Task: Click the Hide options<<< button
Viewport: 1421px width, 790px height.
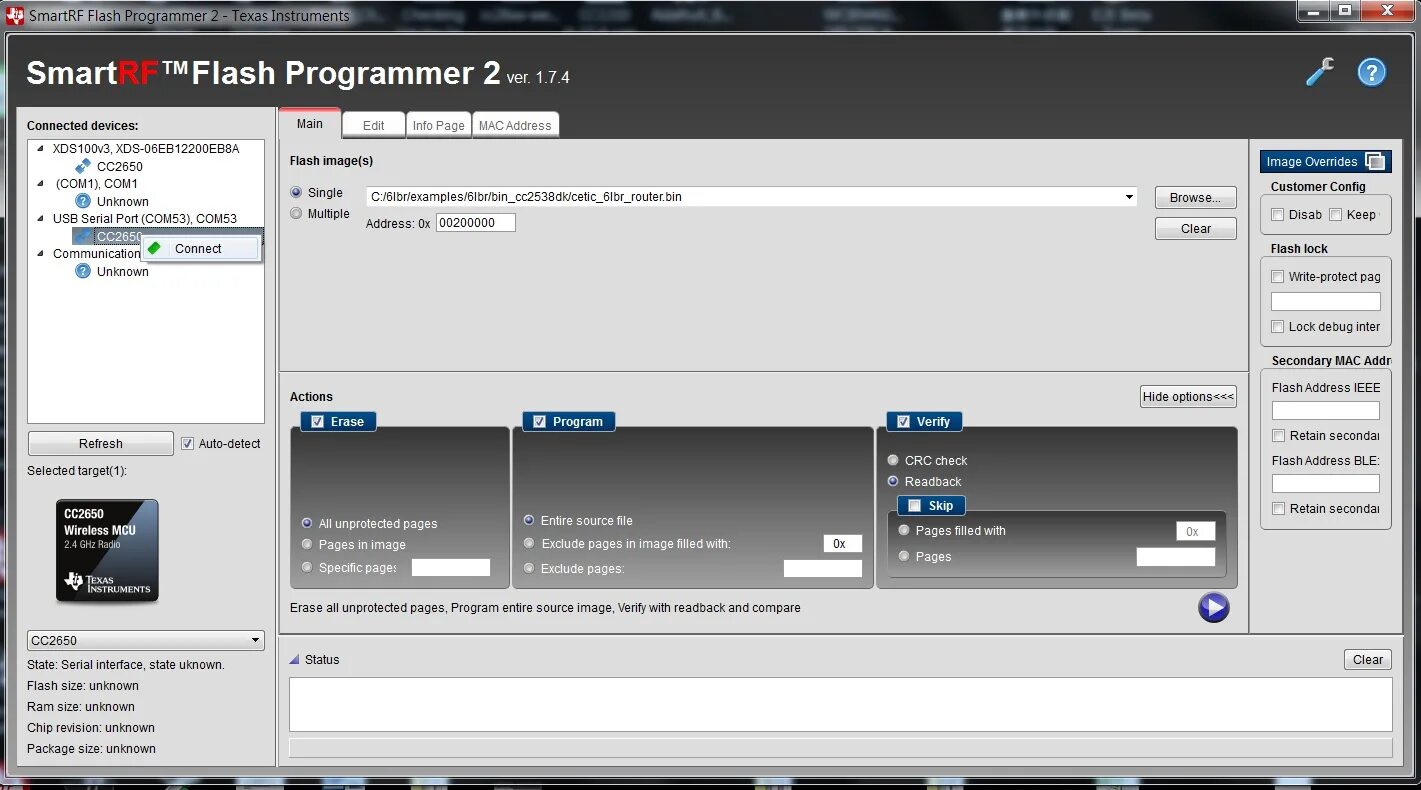Action: [x=1188, y=396]
